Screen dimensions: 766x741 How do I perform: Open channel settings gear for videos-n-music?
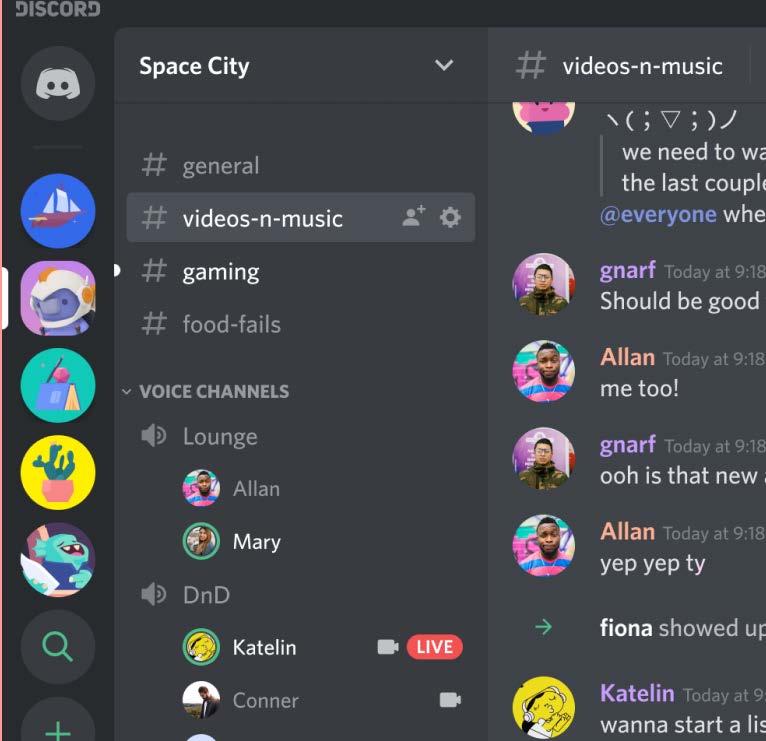click(450, 217)
